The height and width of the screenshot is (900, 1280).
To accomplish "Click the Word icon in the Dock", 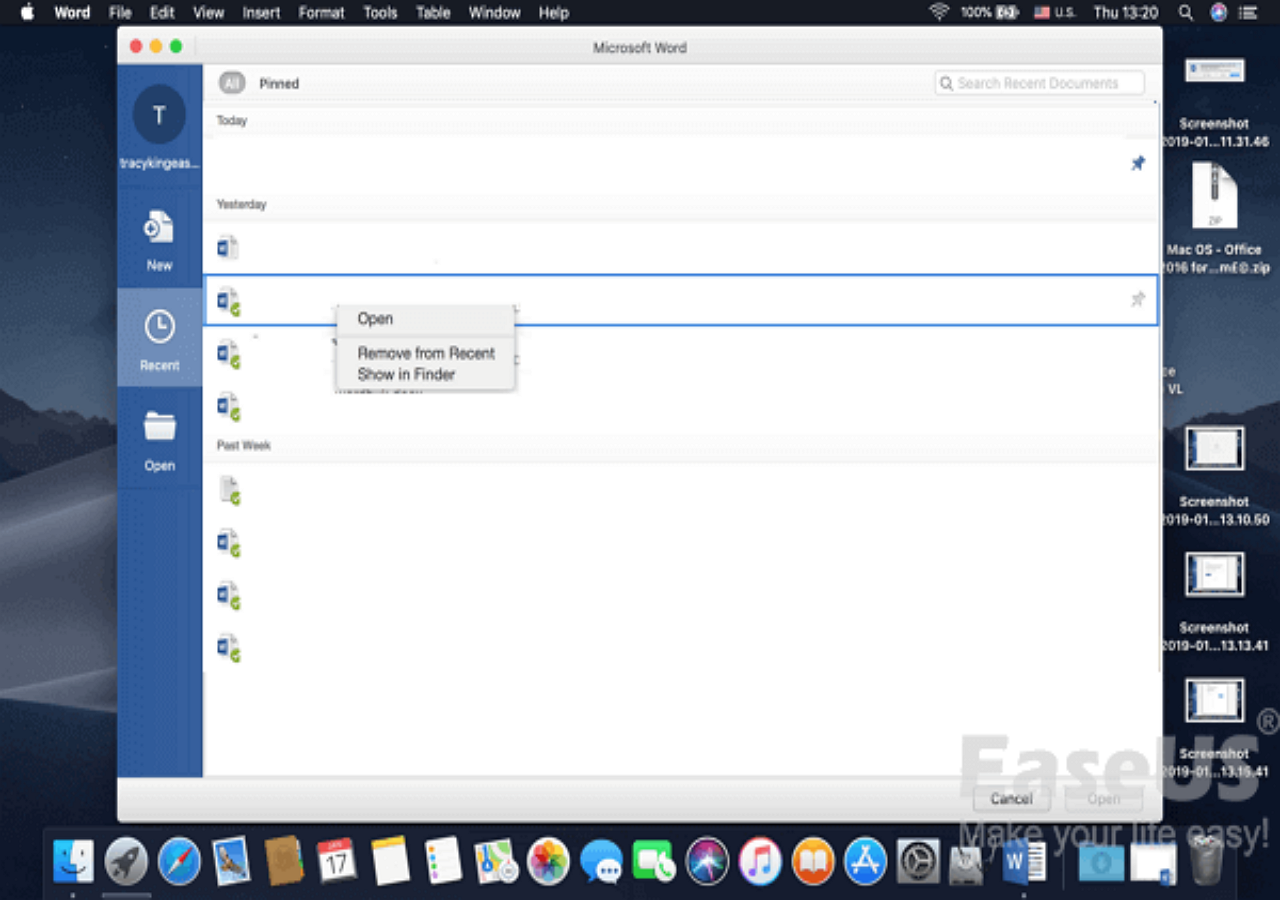I will [1024, 861].
